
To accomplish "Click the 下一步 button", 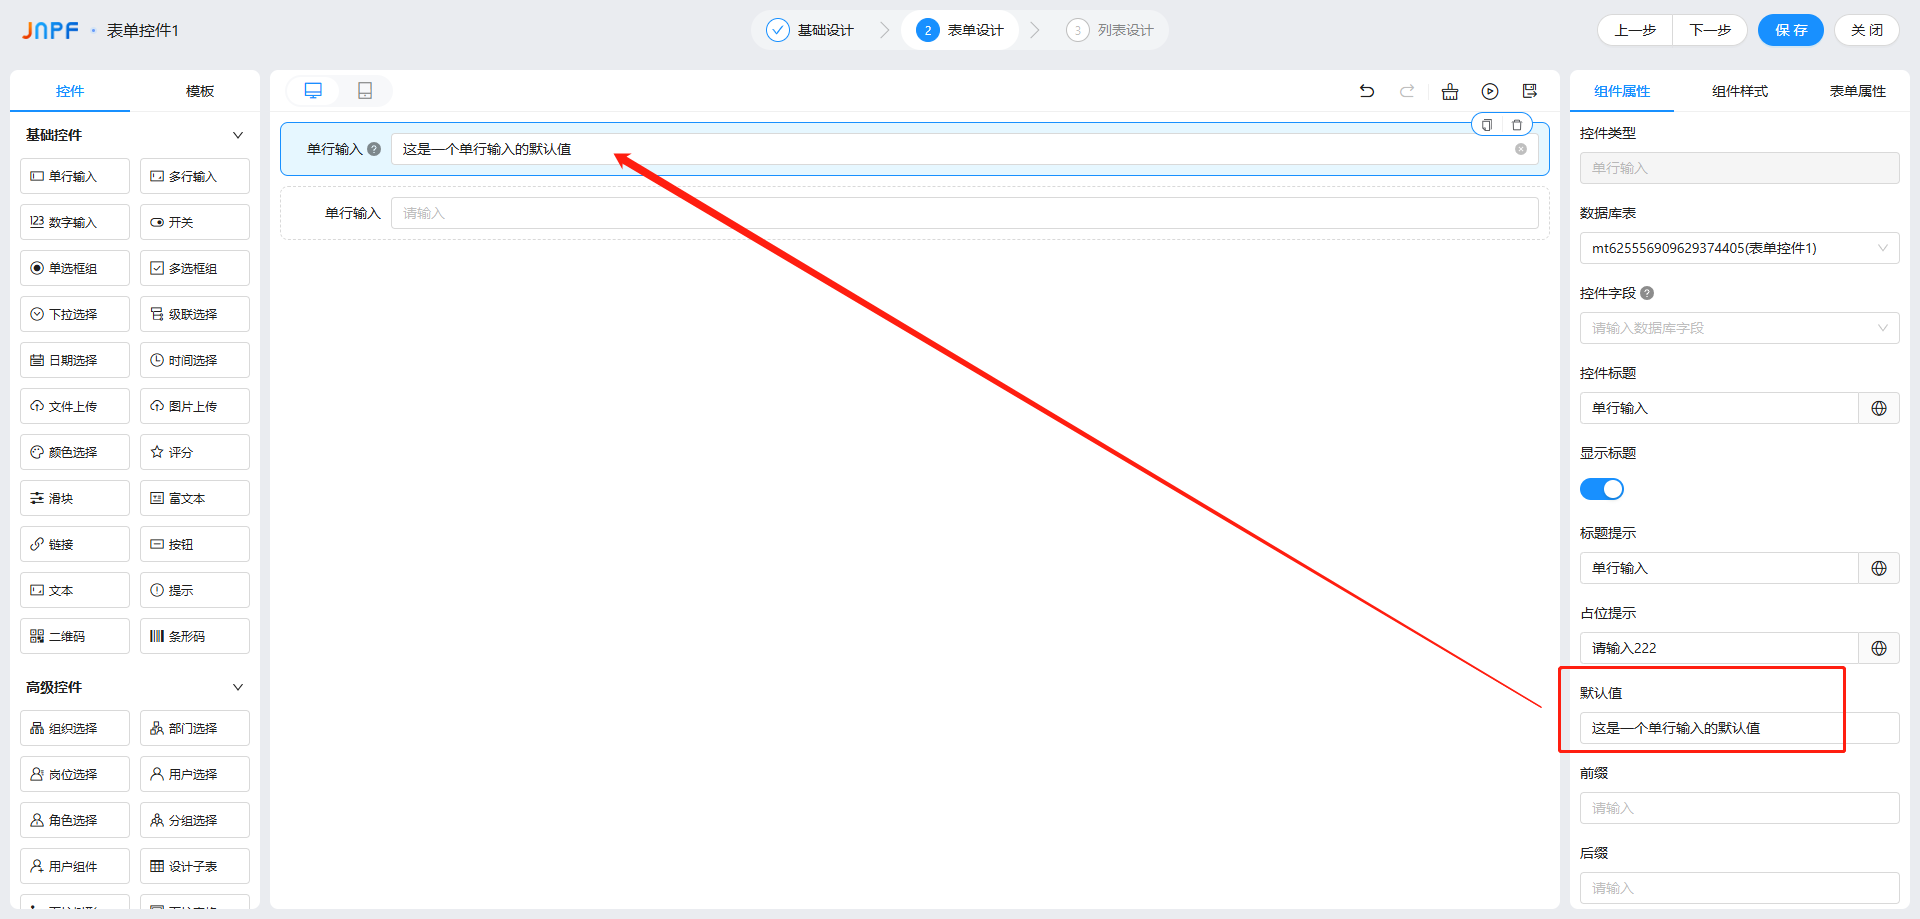I will click(1710, 30).
